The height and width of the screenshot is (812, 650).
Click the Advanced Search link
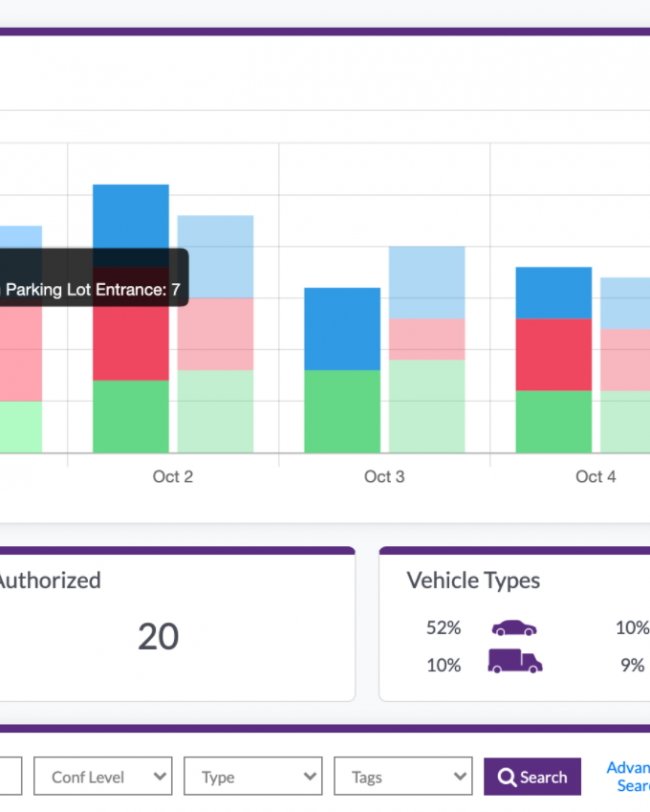click(x=629, y=776)
